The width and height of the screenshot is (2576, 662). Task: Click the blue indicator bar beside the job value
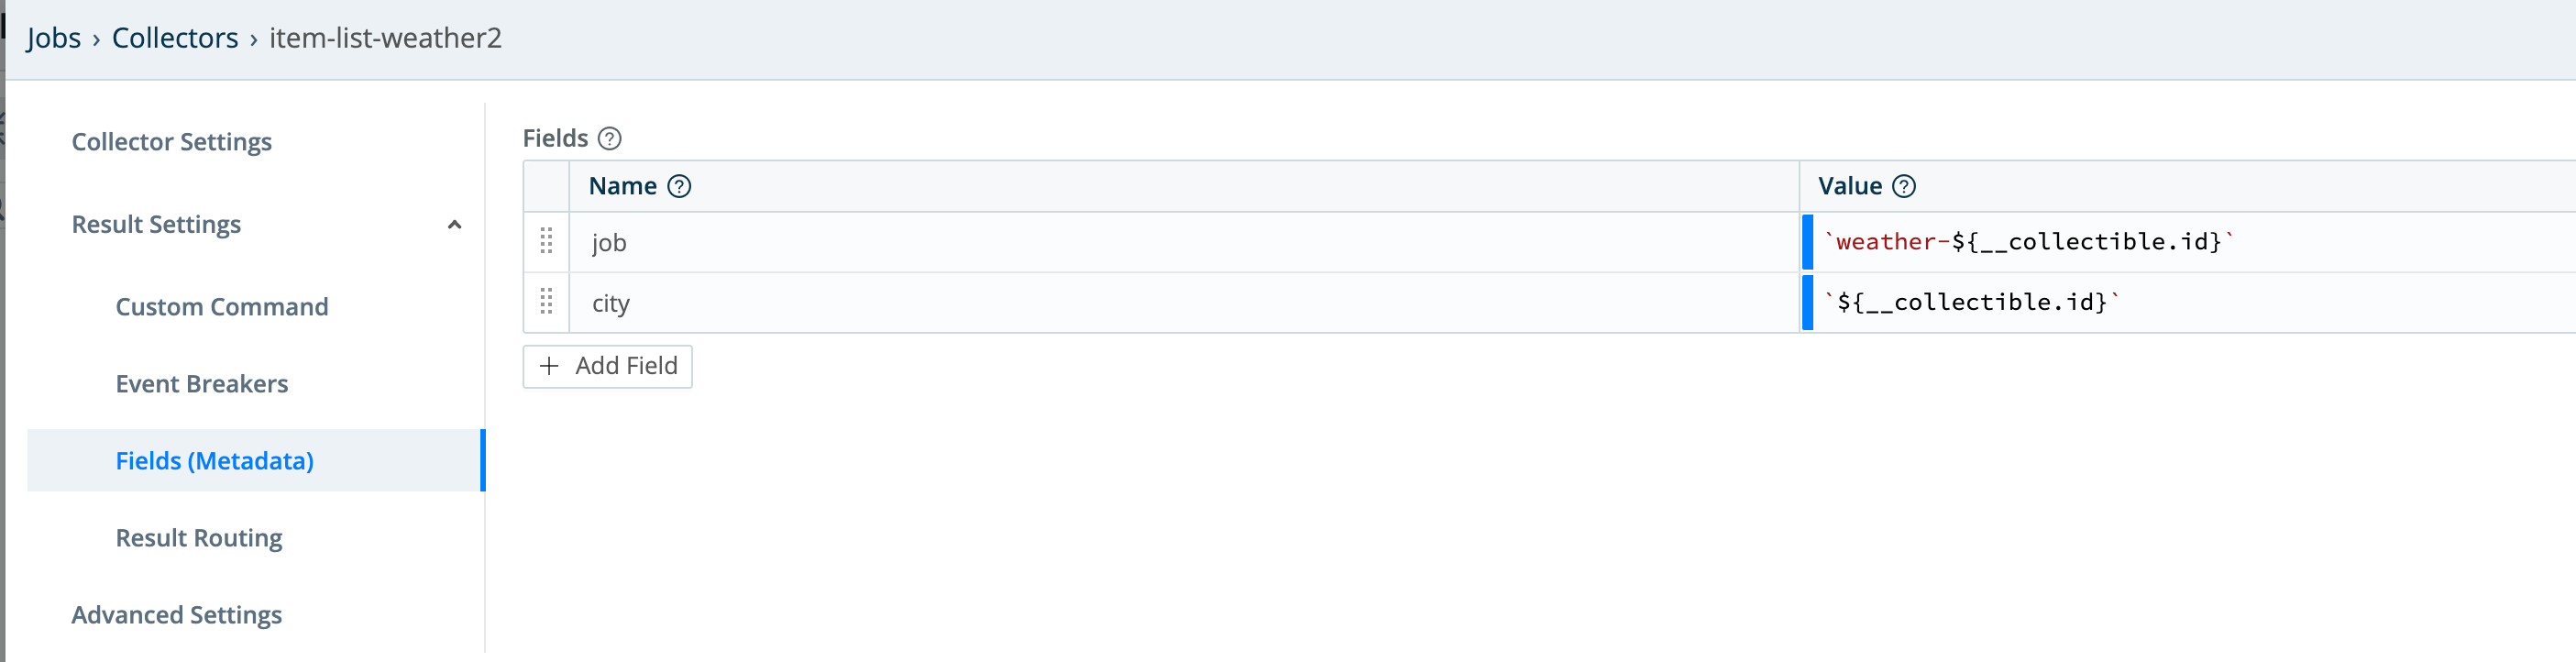[x=1807, y=242]
